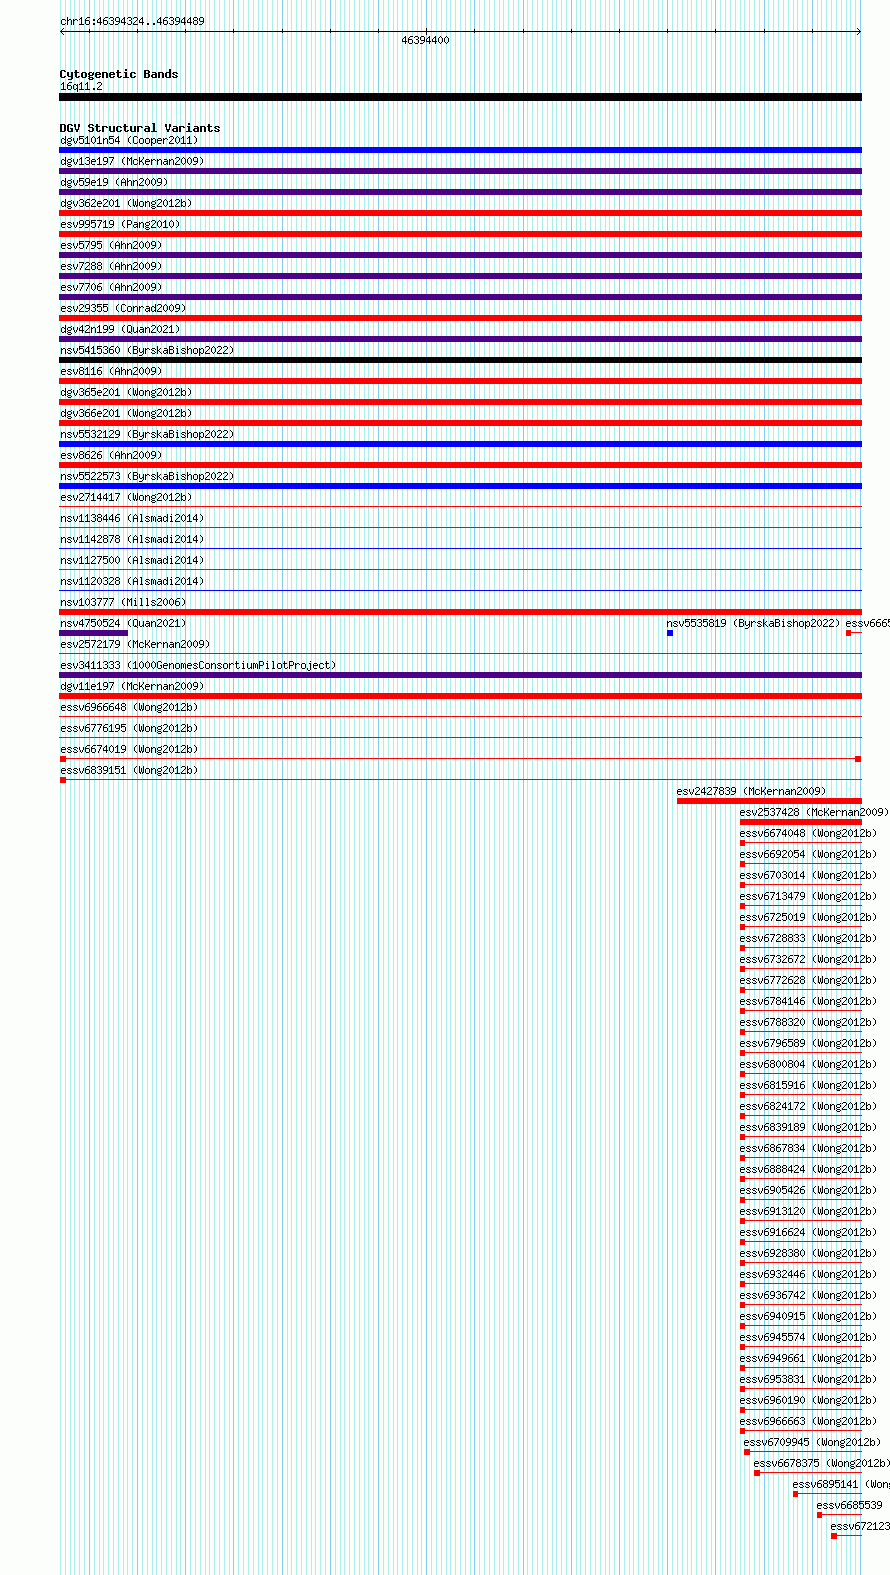Click the 46394400 ruler position label
This screenshot has height=1575, width=890.
pyautogui.click(x=426, y=40)
